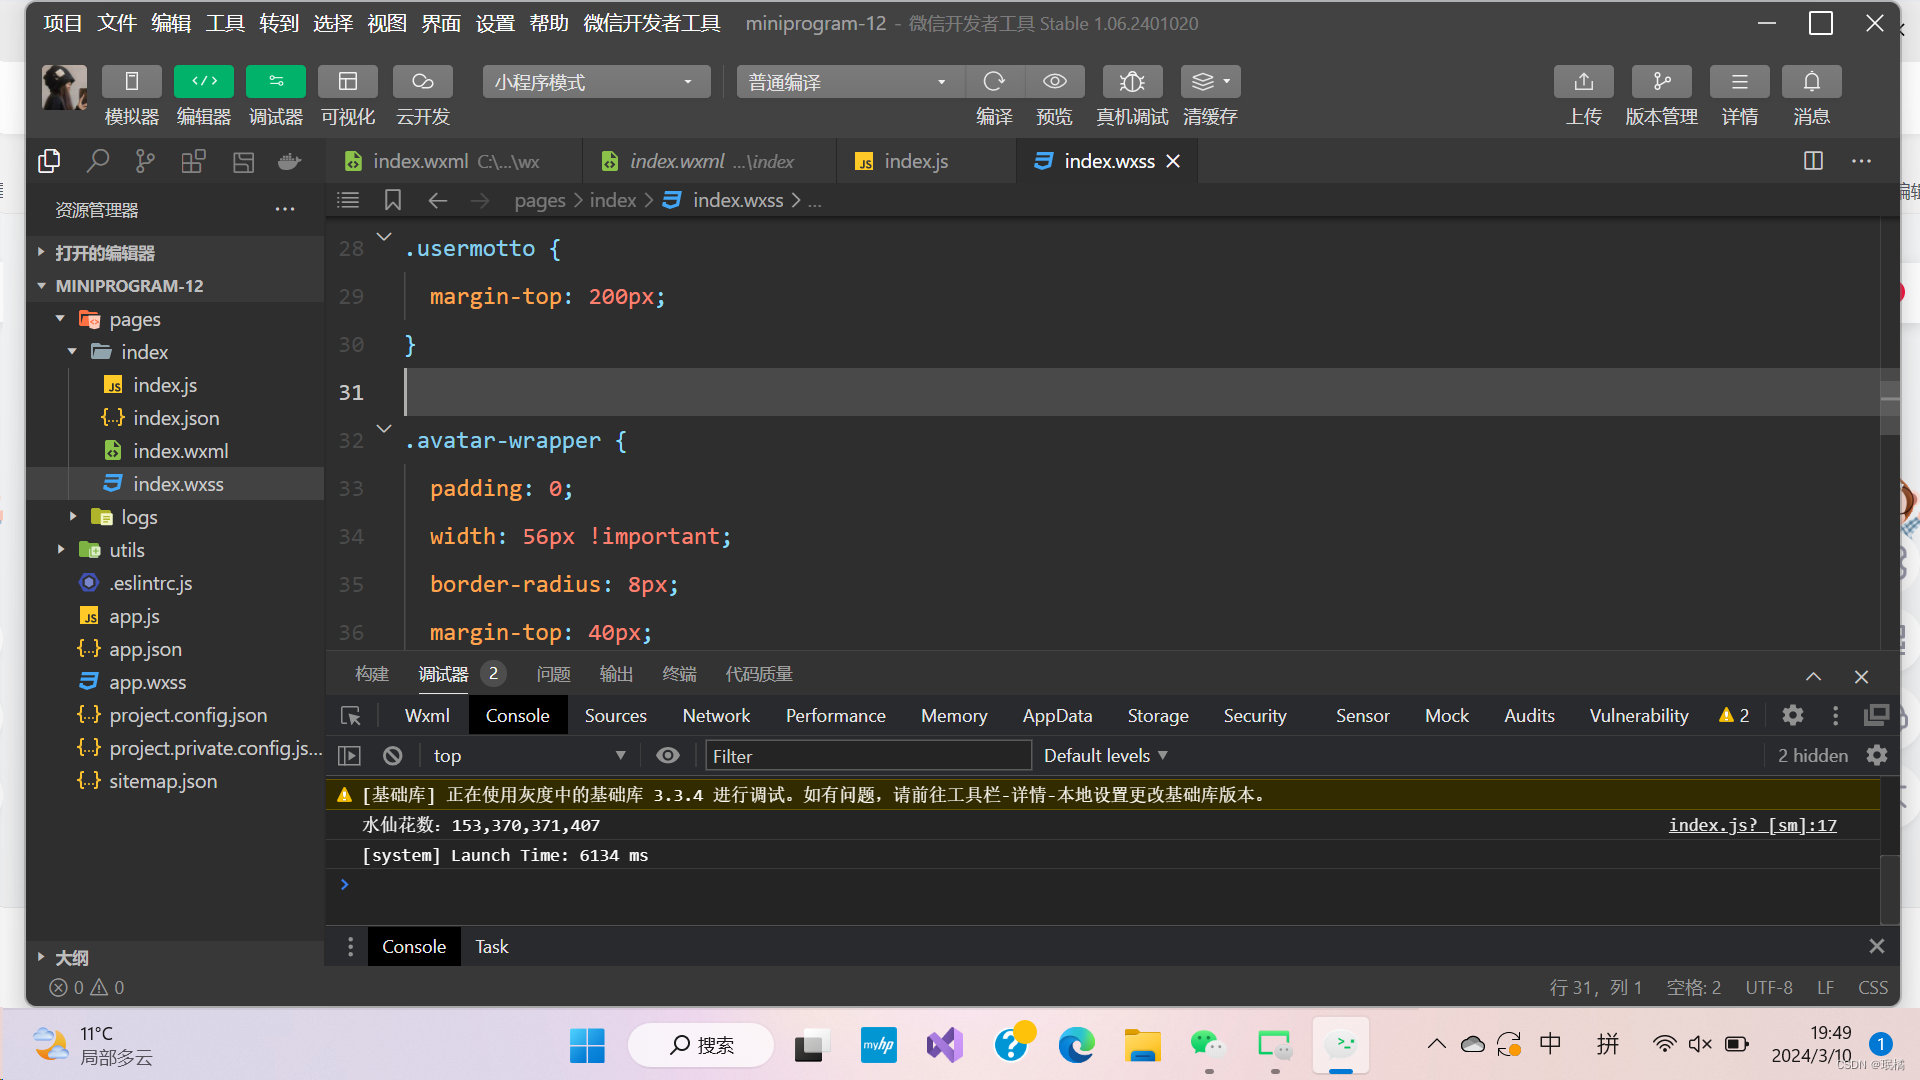Open the 工具 menu
1920x1080 pixels.
[x=225, y=23]
